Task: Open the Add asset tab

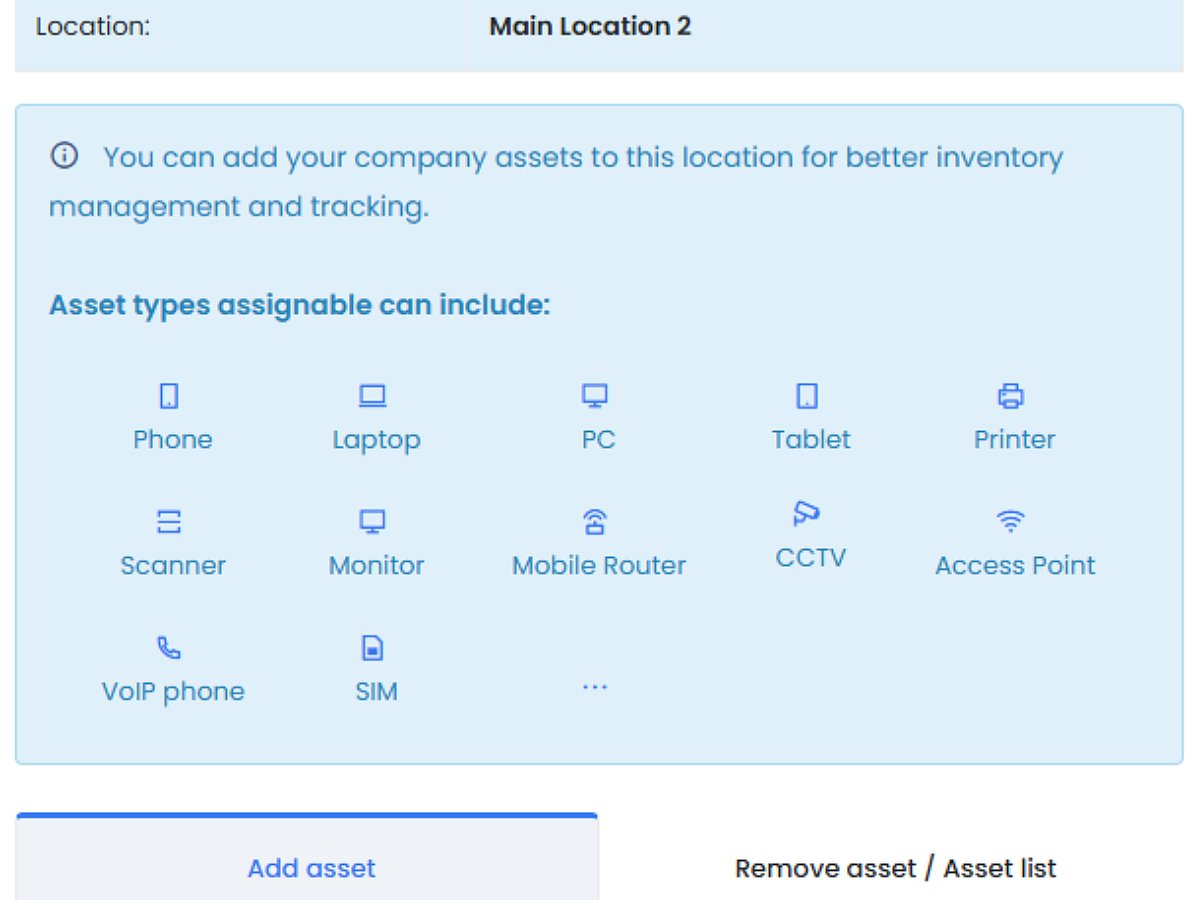Action: pyautogui.click(x=311, y=868)
